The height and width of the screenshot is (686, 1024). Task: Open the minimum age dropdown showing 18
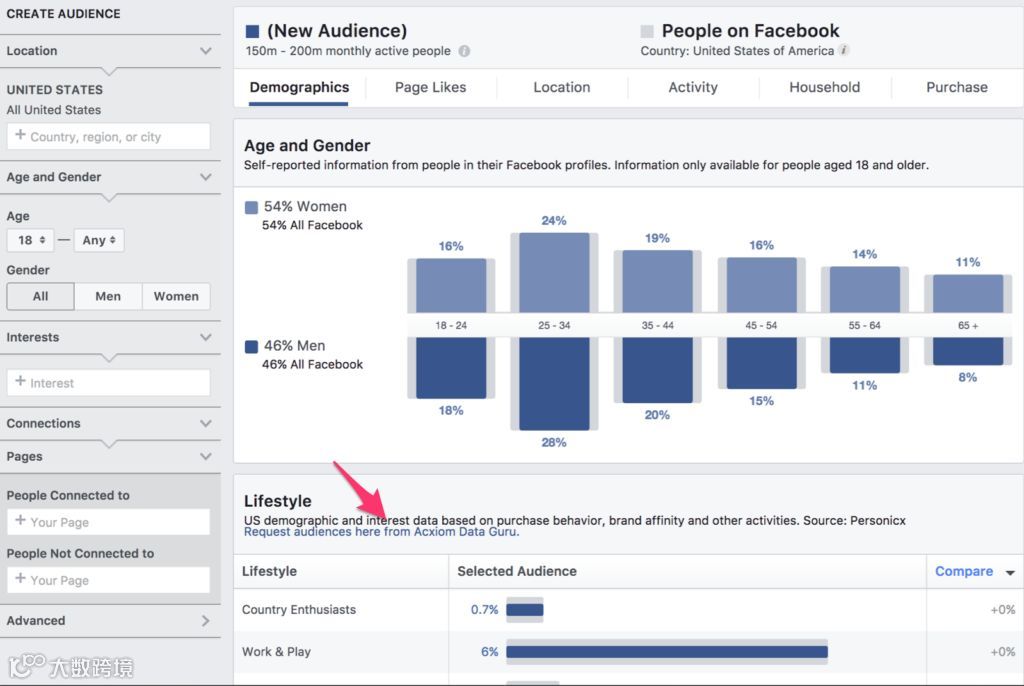30,240
